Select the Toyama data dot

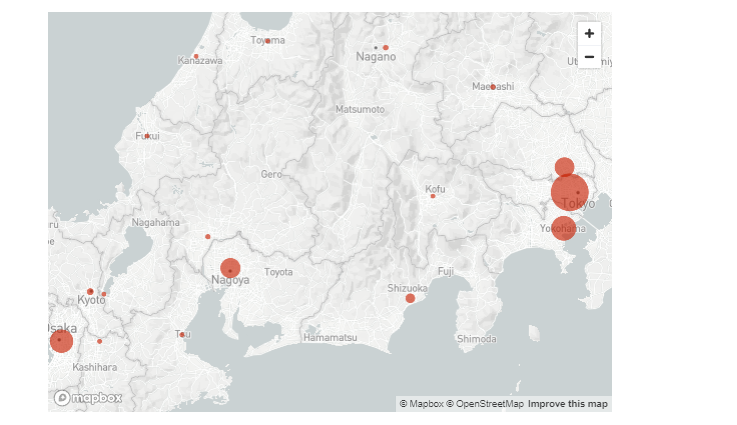click(x=267, y=41)
